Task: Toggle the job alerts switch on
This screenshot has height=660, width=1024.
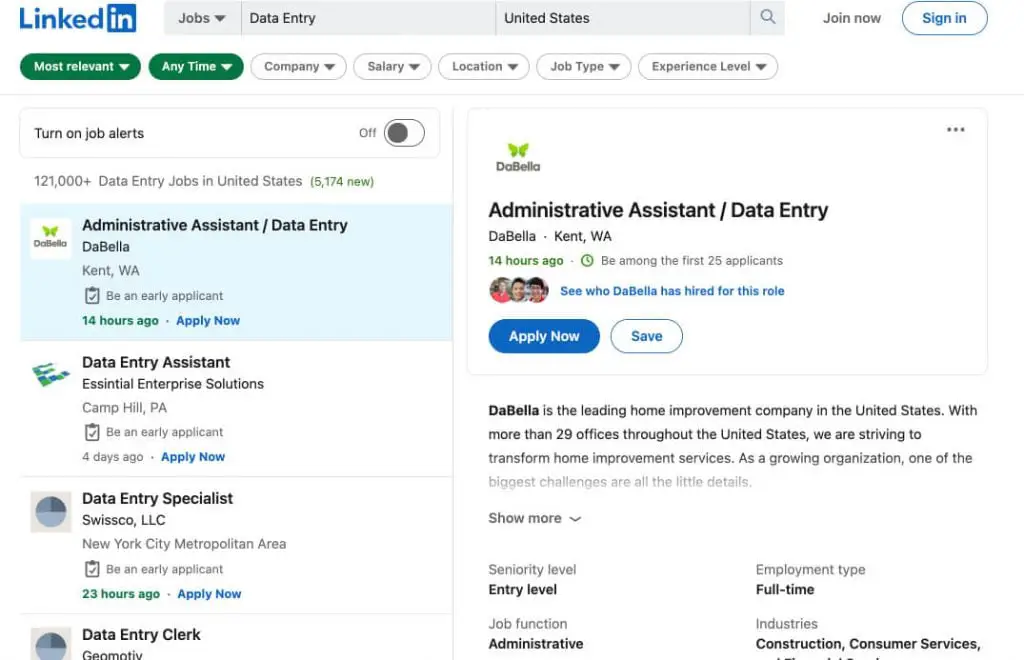Action: pos(404,133)
